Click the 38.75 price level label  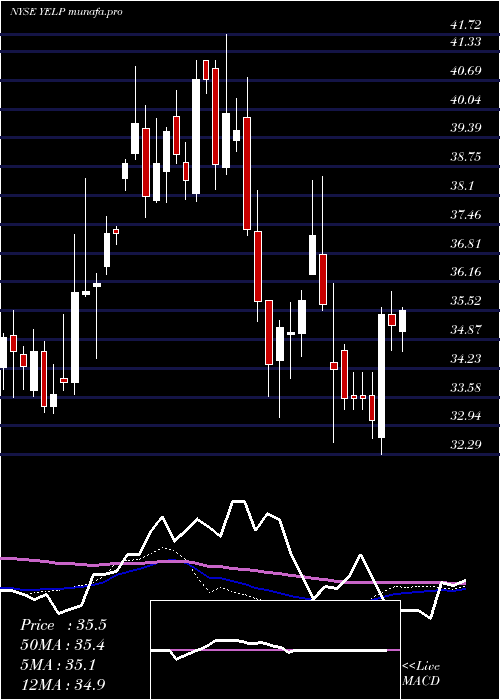[x=466, y=157]
